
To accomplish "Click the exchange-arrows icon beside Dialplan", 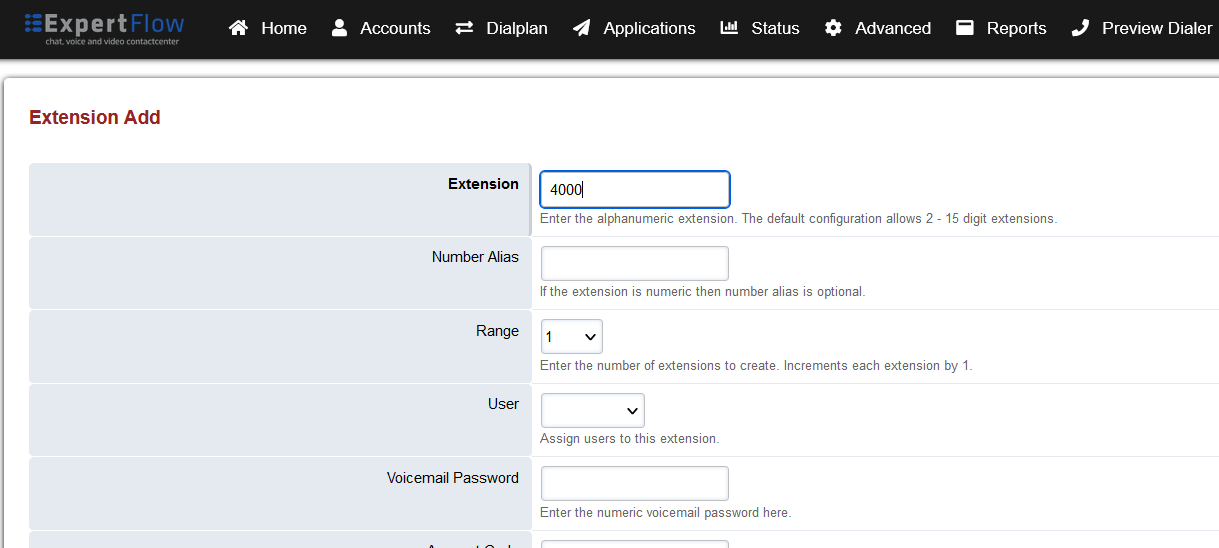I will pyautogui.click(x=464, y=28).
